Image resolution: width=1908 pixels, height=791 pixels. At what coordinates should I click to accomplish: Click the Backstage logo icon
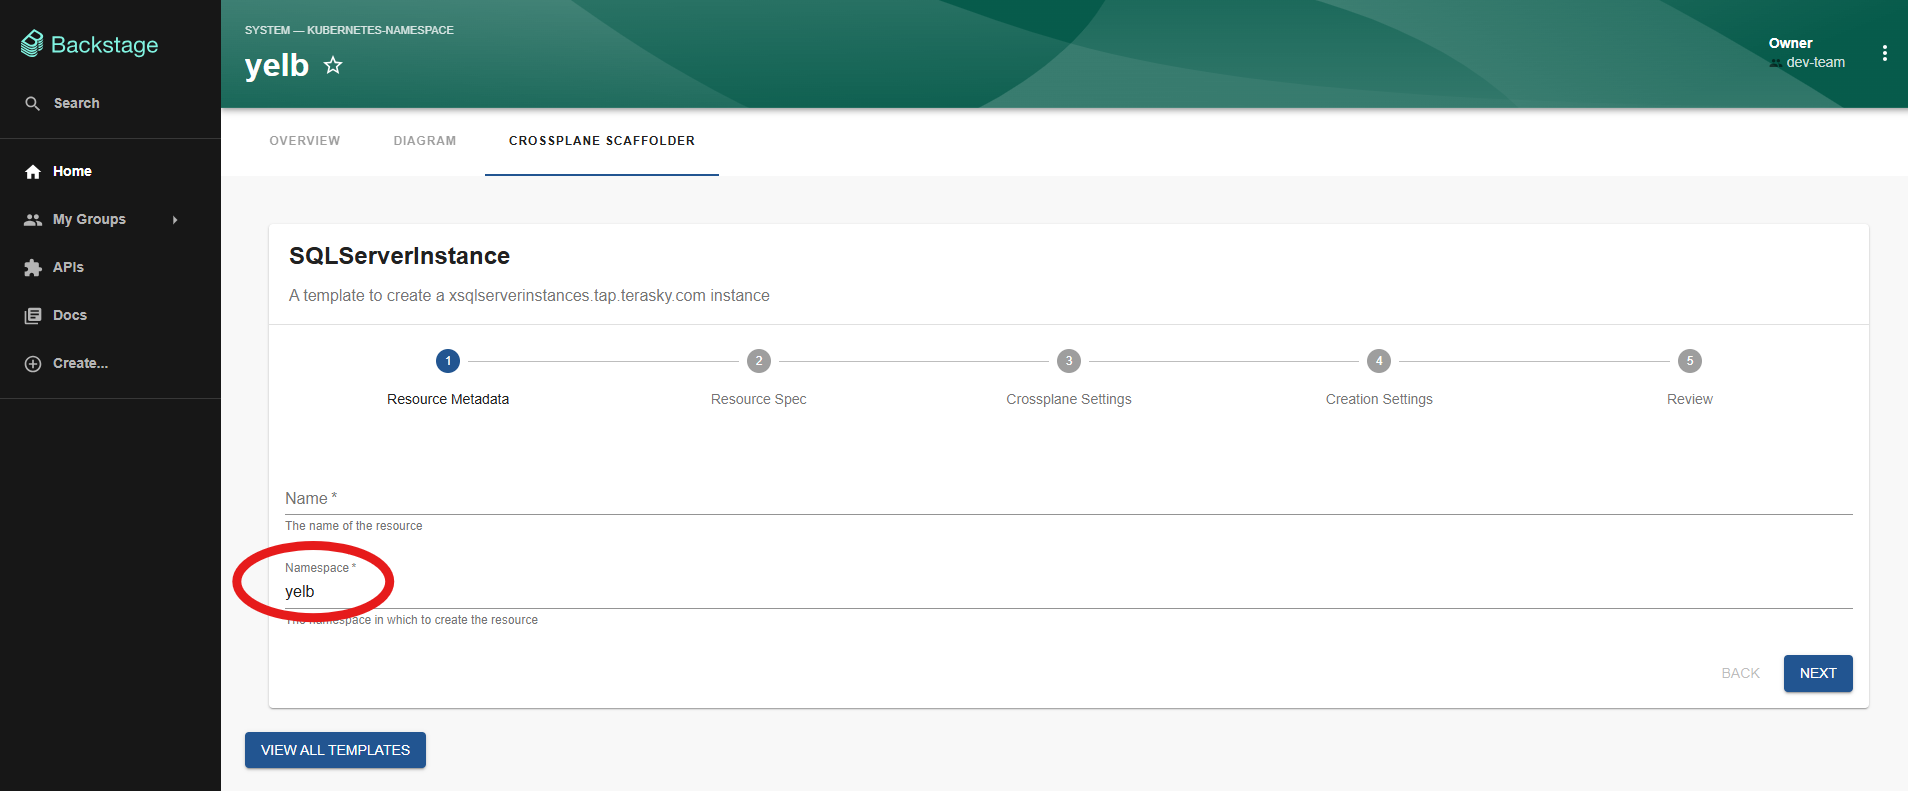pos(32,43)
